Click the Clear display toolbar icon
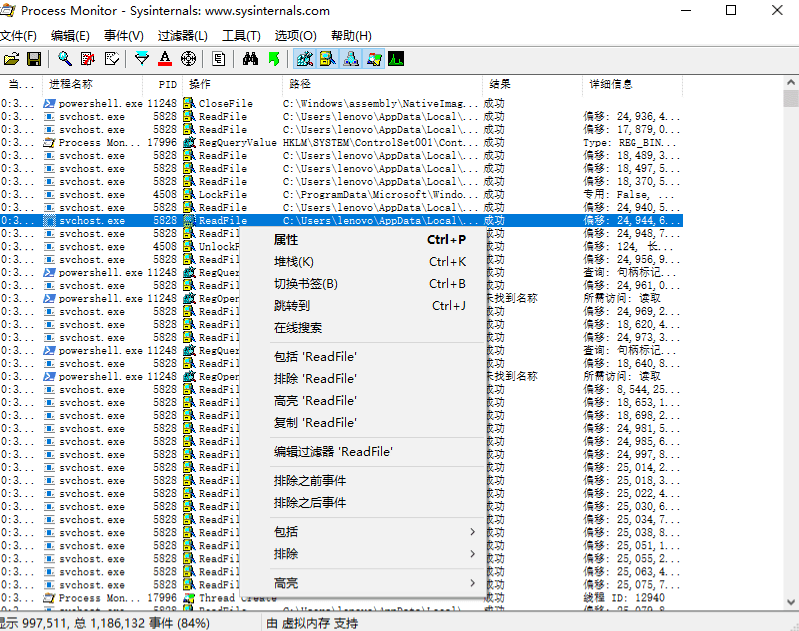Screen dimensions: 799x631 112,59
